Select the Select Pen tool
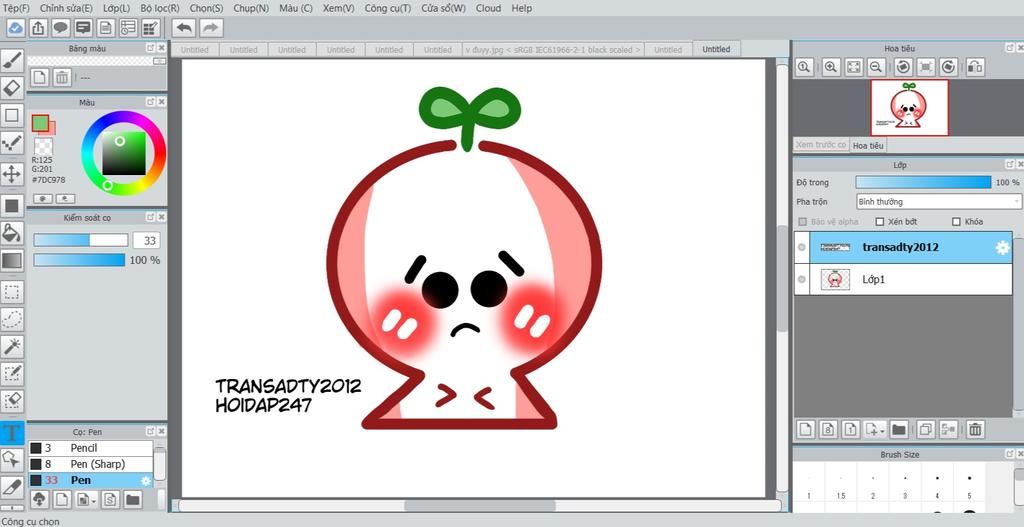This screenshot has width=1024, height=527. tap(12, 374)
